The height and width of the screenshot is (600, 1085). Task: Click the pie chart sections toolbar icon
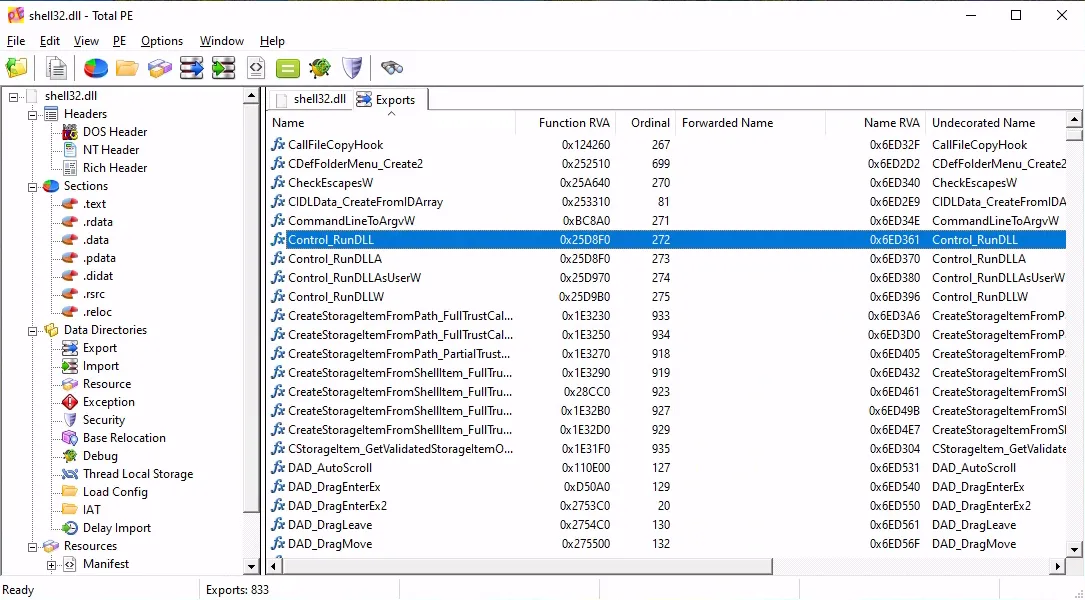pyautogui.click(x=95, y=68)
